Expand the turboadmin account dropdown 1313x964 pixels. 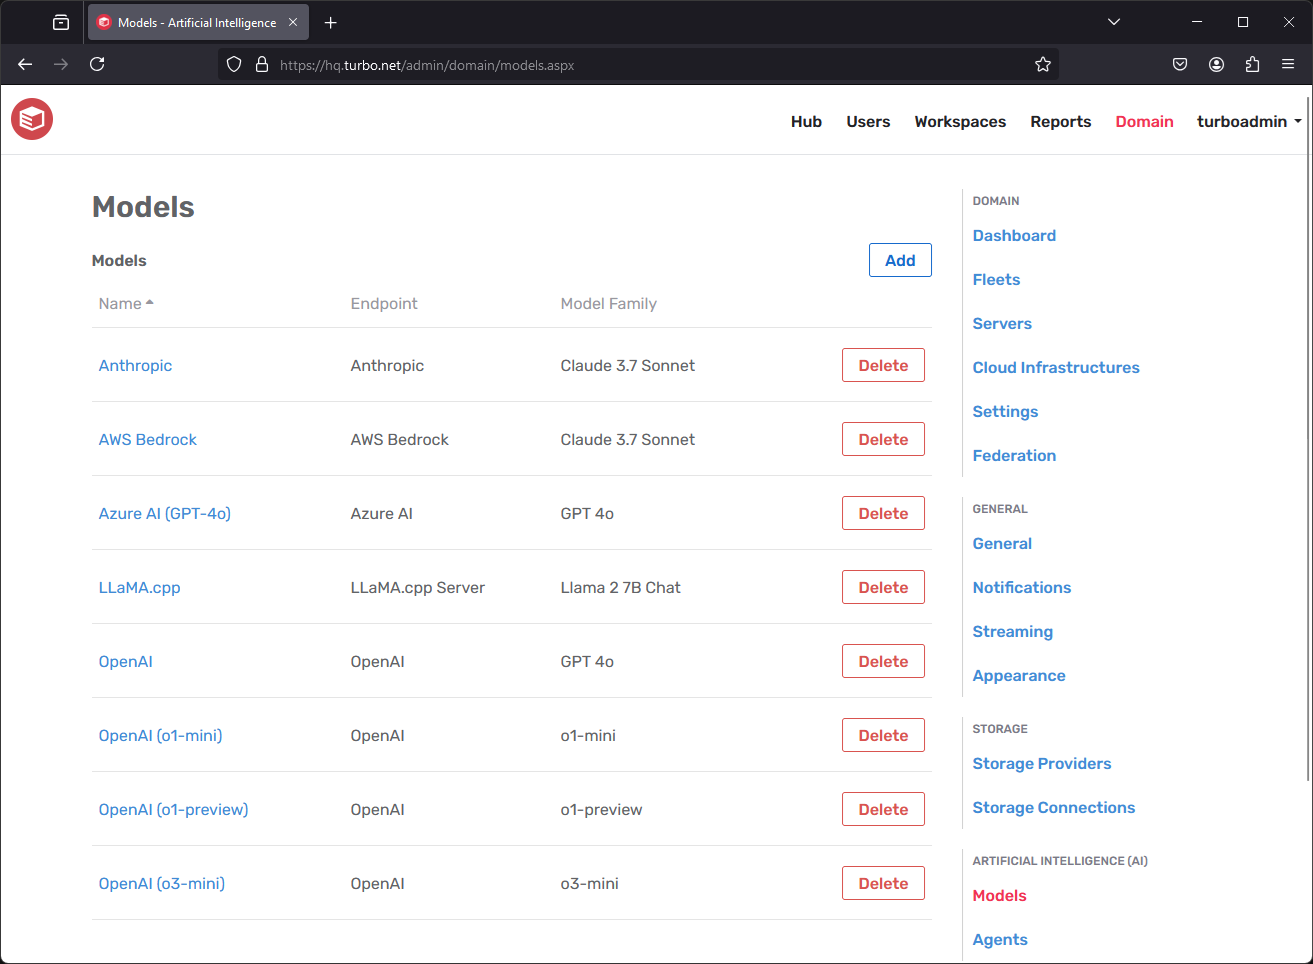pyautogui.click(x=1249, y=122)
